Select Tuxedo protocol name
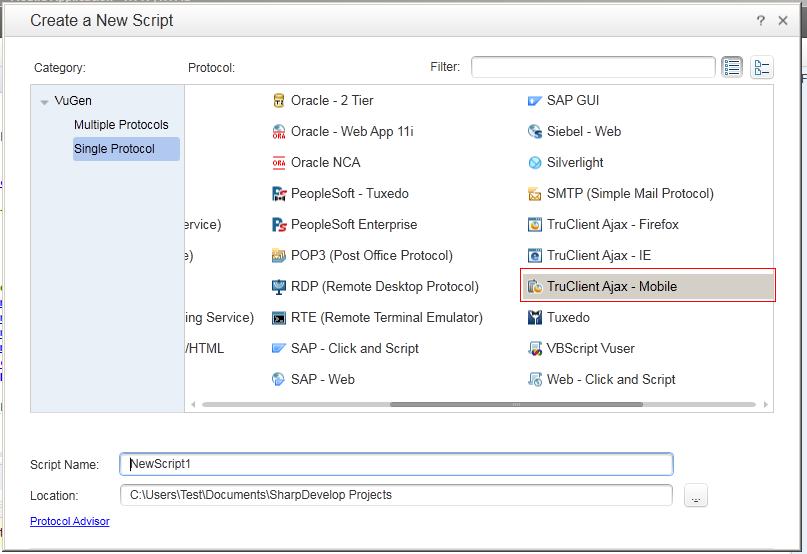The image size is (807, 554). (568, 318)
